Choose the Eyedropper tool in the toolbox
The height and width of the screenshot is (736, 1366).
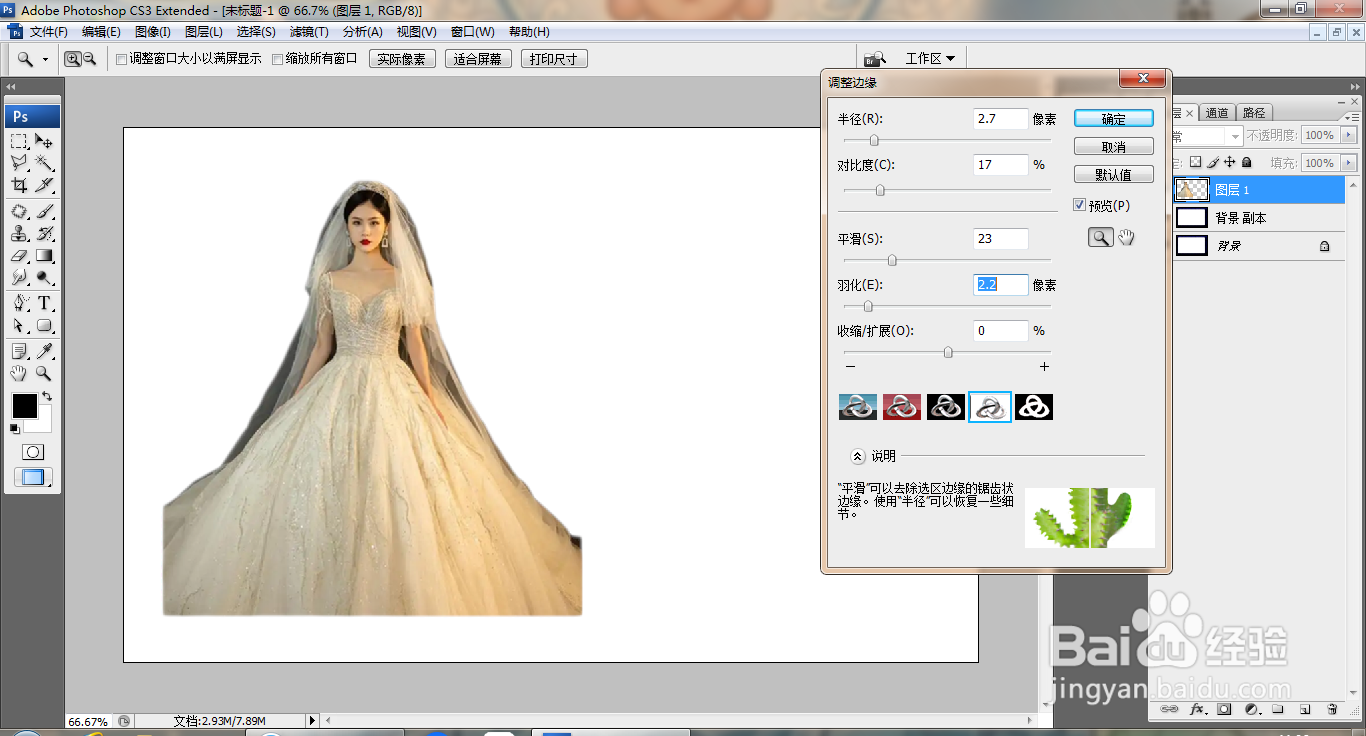(45, 351)
